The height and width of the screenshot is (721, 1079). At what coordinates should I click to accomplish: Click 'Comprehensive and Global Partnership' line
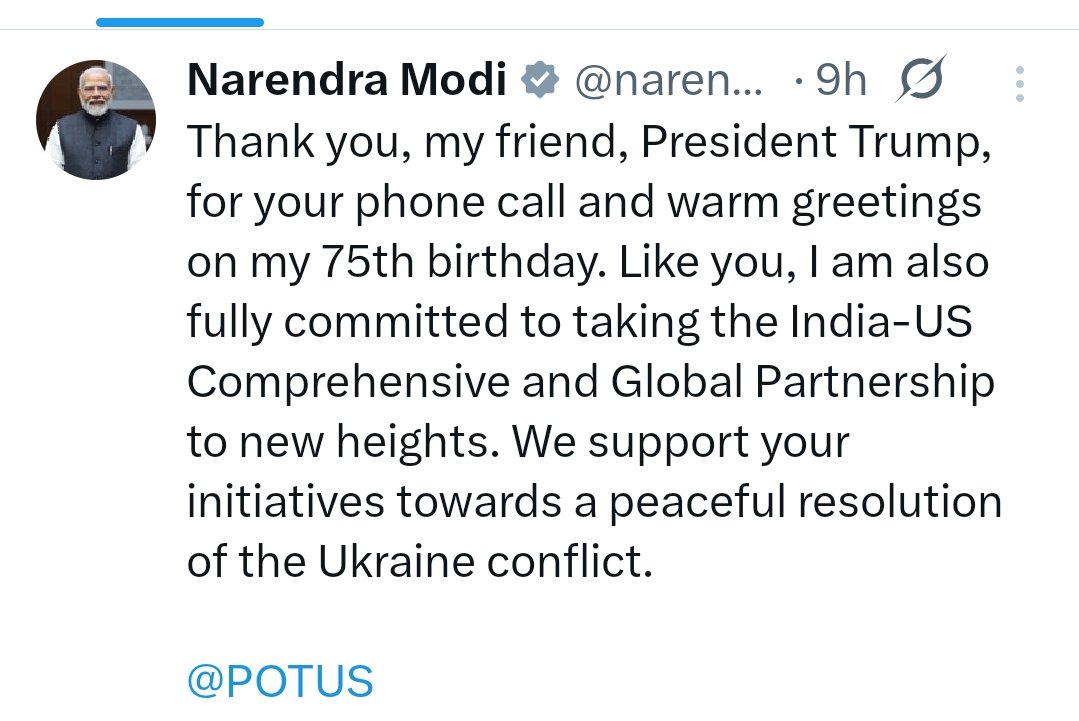click(x=590, y=383)
